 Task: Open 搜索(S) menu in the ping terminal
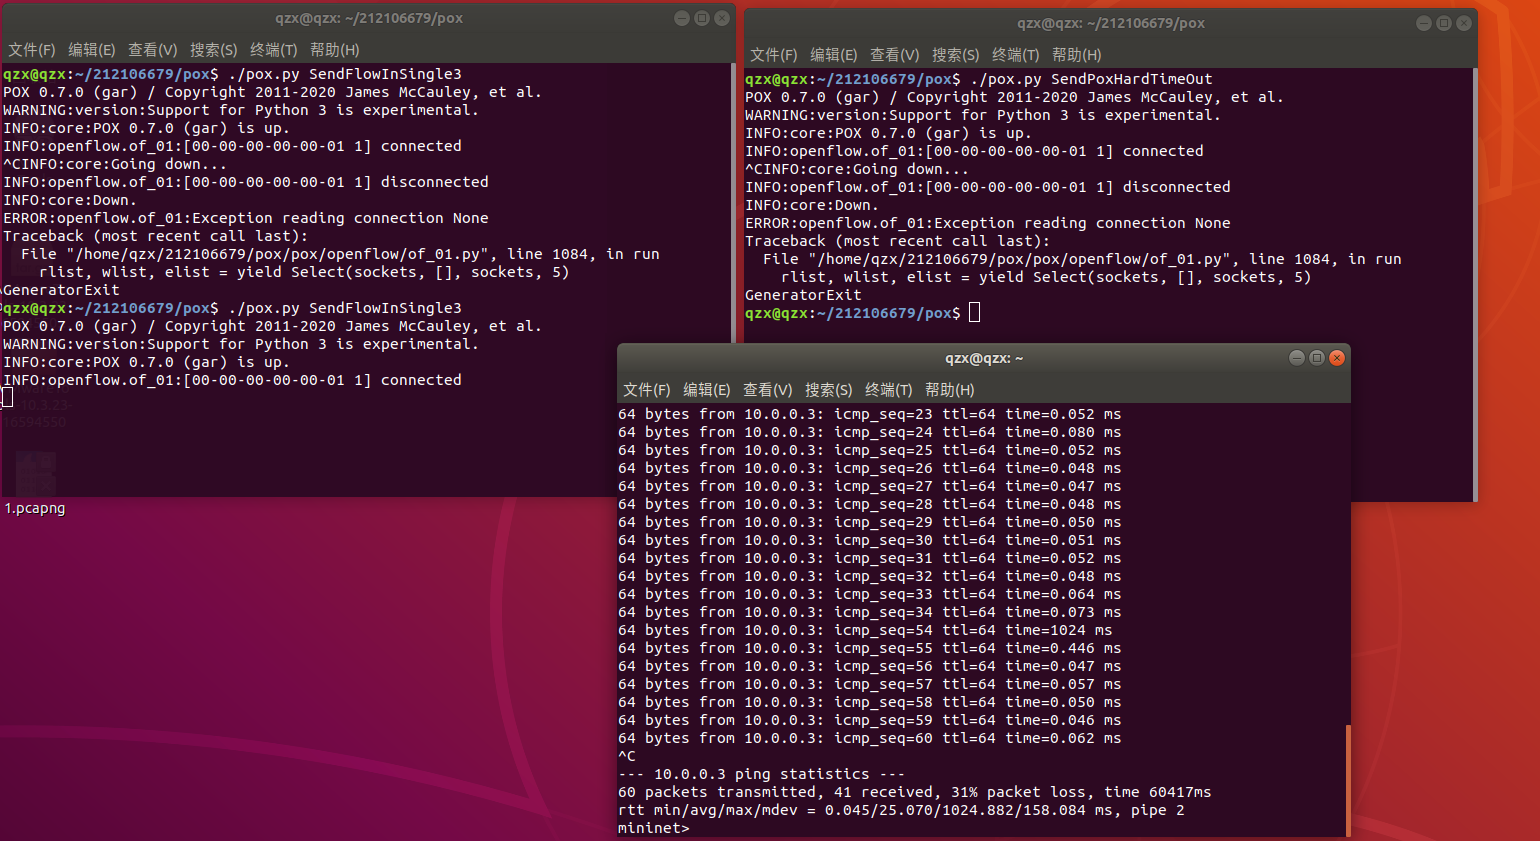point(829,390)
